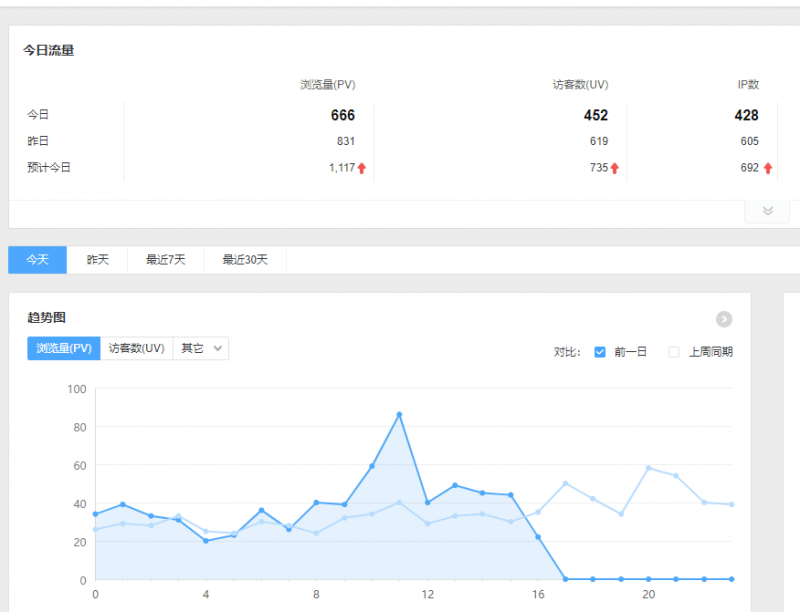This screenshot has height=612, width=800.
Task: Click today's PV value 666
Action: coord(342,115)
